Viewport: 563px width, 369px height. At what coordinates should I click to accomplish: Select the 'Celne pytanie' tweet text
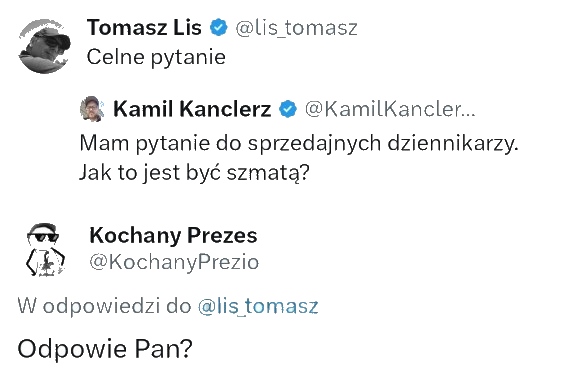point(156,57)
